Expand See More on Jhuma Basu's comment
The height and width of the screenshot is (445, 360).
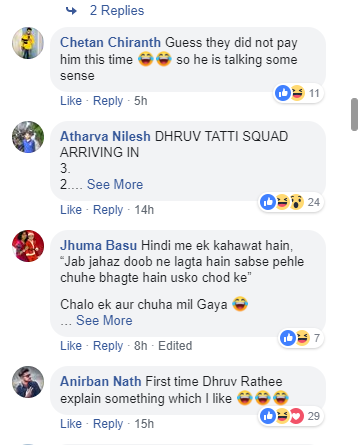[104, 320]
